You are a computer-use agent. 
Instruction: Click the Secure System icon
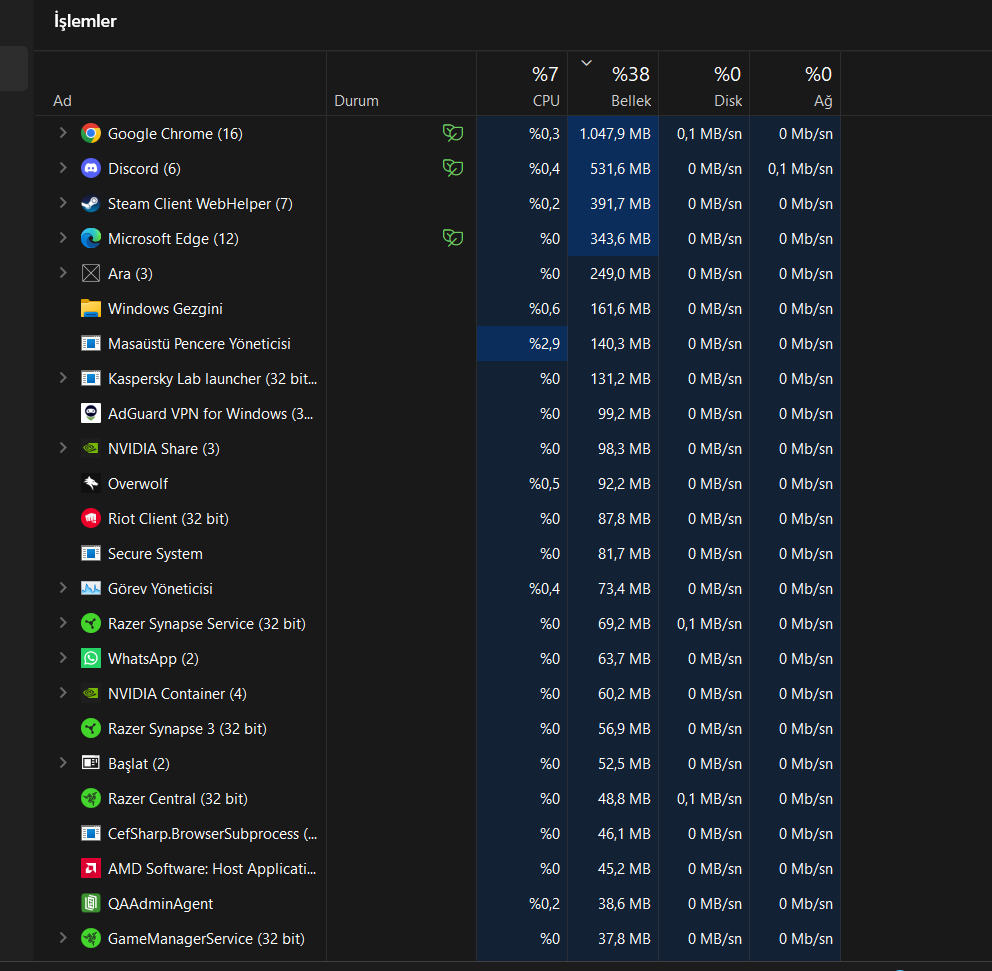click(91, 554)
